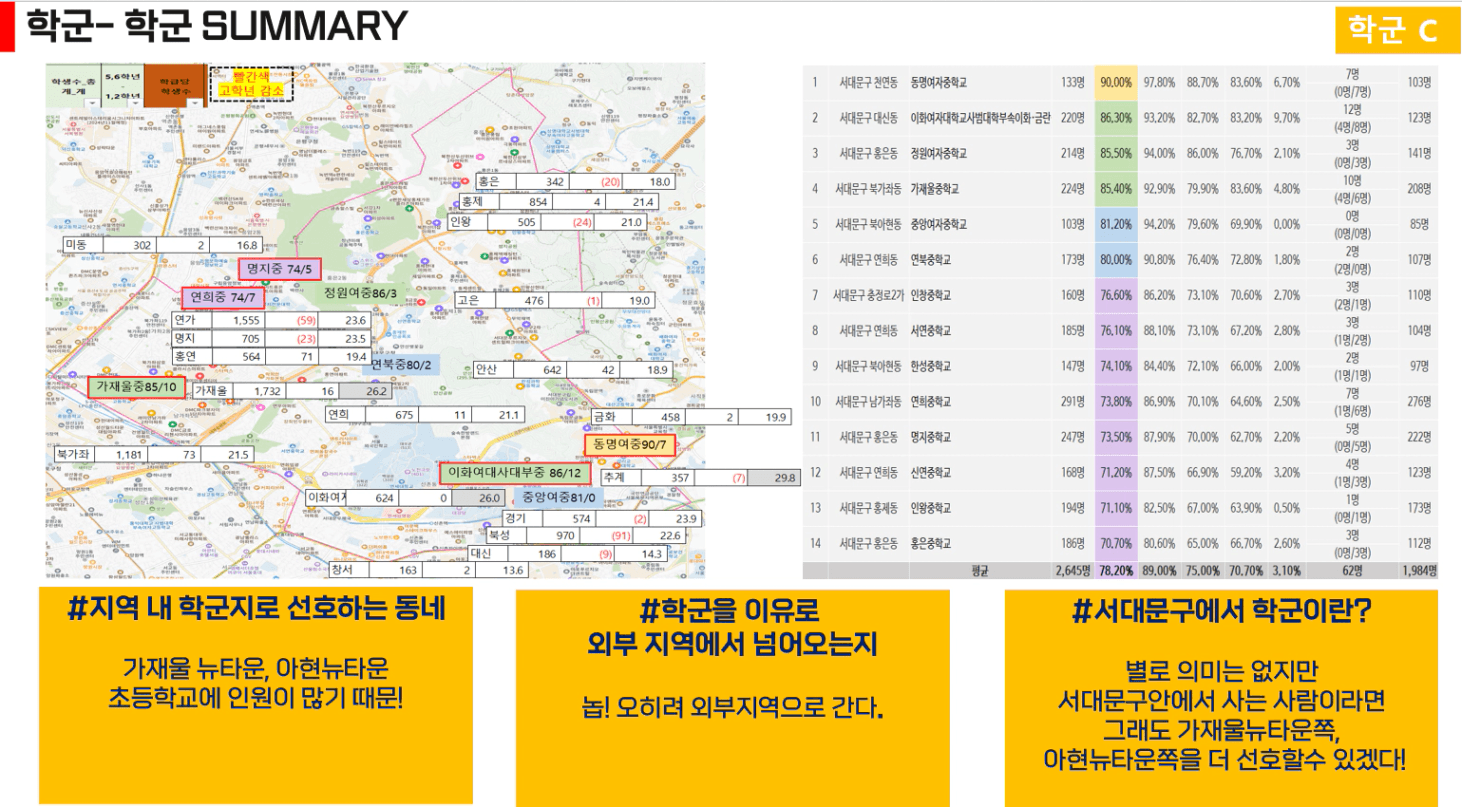1462x807 pixels.
Task: Select 이화여자대학교사범대학부속이화·금란 in the table
Action: click(x=979, y=117)
